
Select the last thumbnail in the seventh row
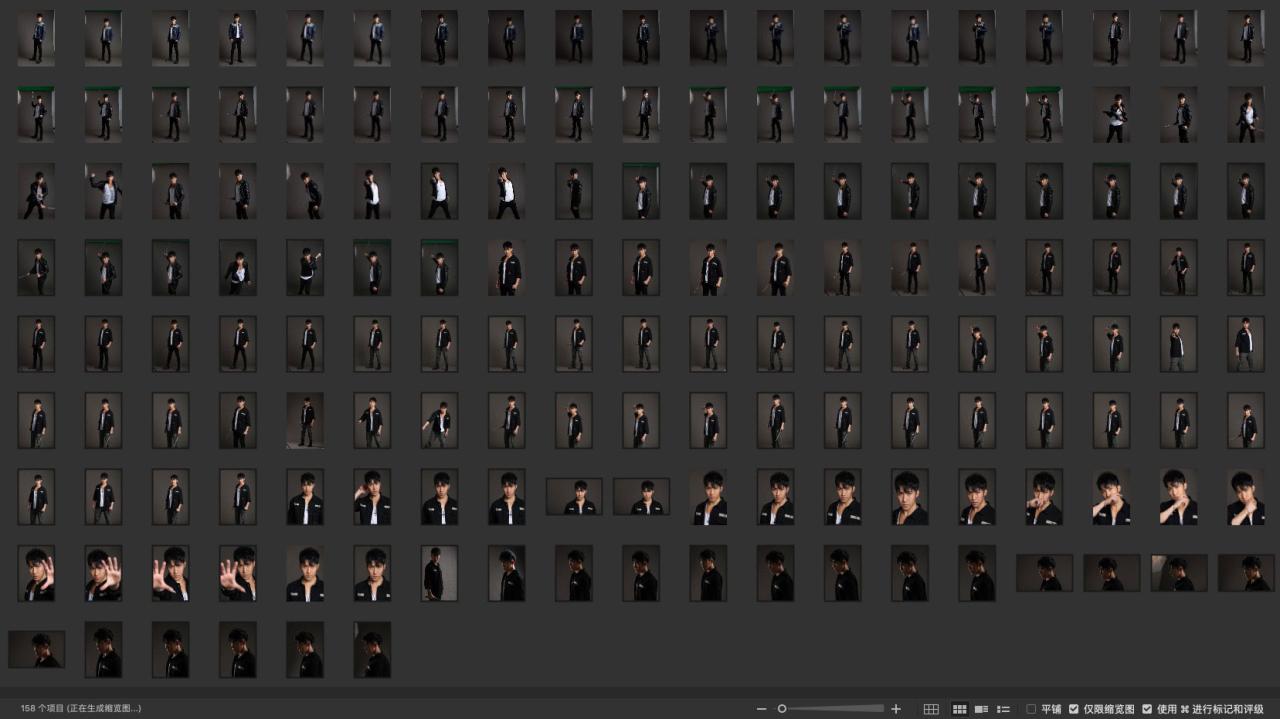1245,497
